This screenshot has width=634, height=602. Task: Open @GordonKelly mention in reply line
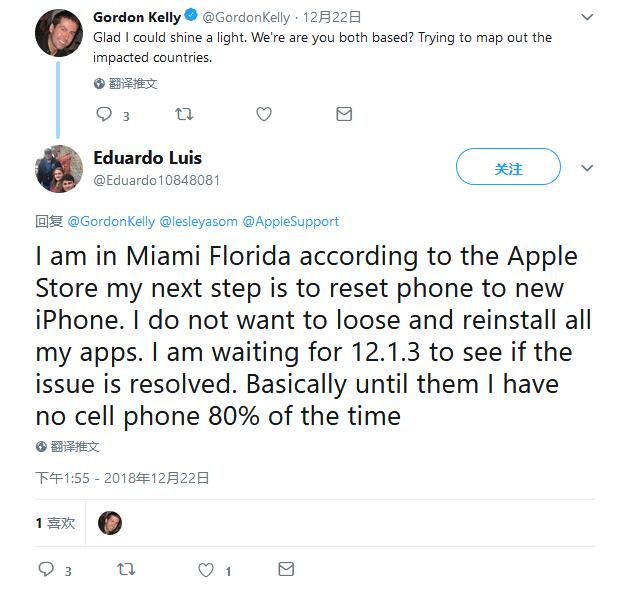click(x=111, y=221)
